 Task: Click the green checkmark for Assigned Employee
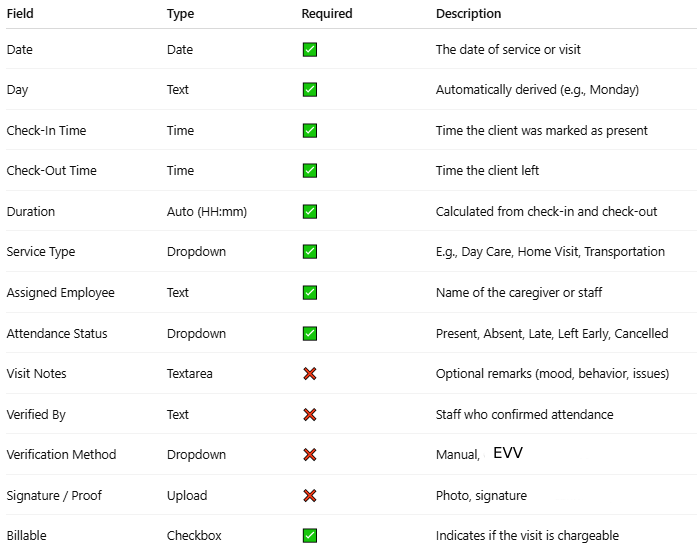click(x=310, y=292)
